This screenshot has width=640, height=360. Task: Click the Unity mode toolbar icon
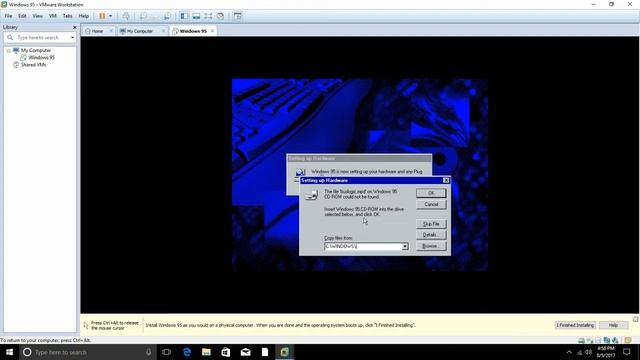tap(220, 16)
